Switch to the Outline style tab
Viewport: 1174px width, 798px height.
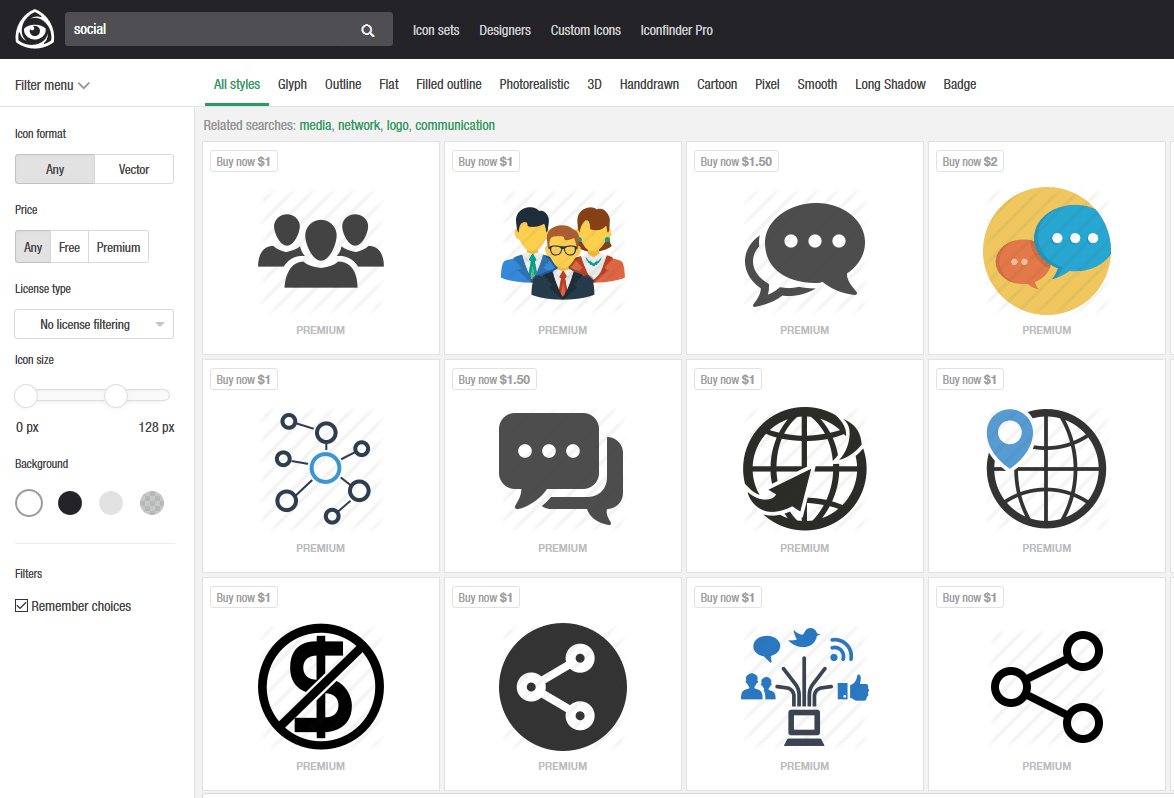(x=343, y=84)
